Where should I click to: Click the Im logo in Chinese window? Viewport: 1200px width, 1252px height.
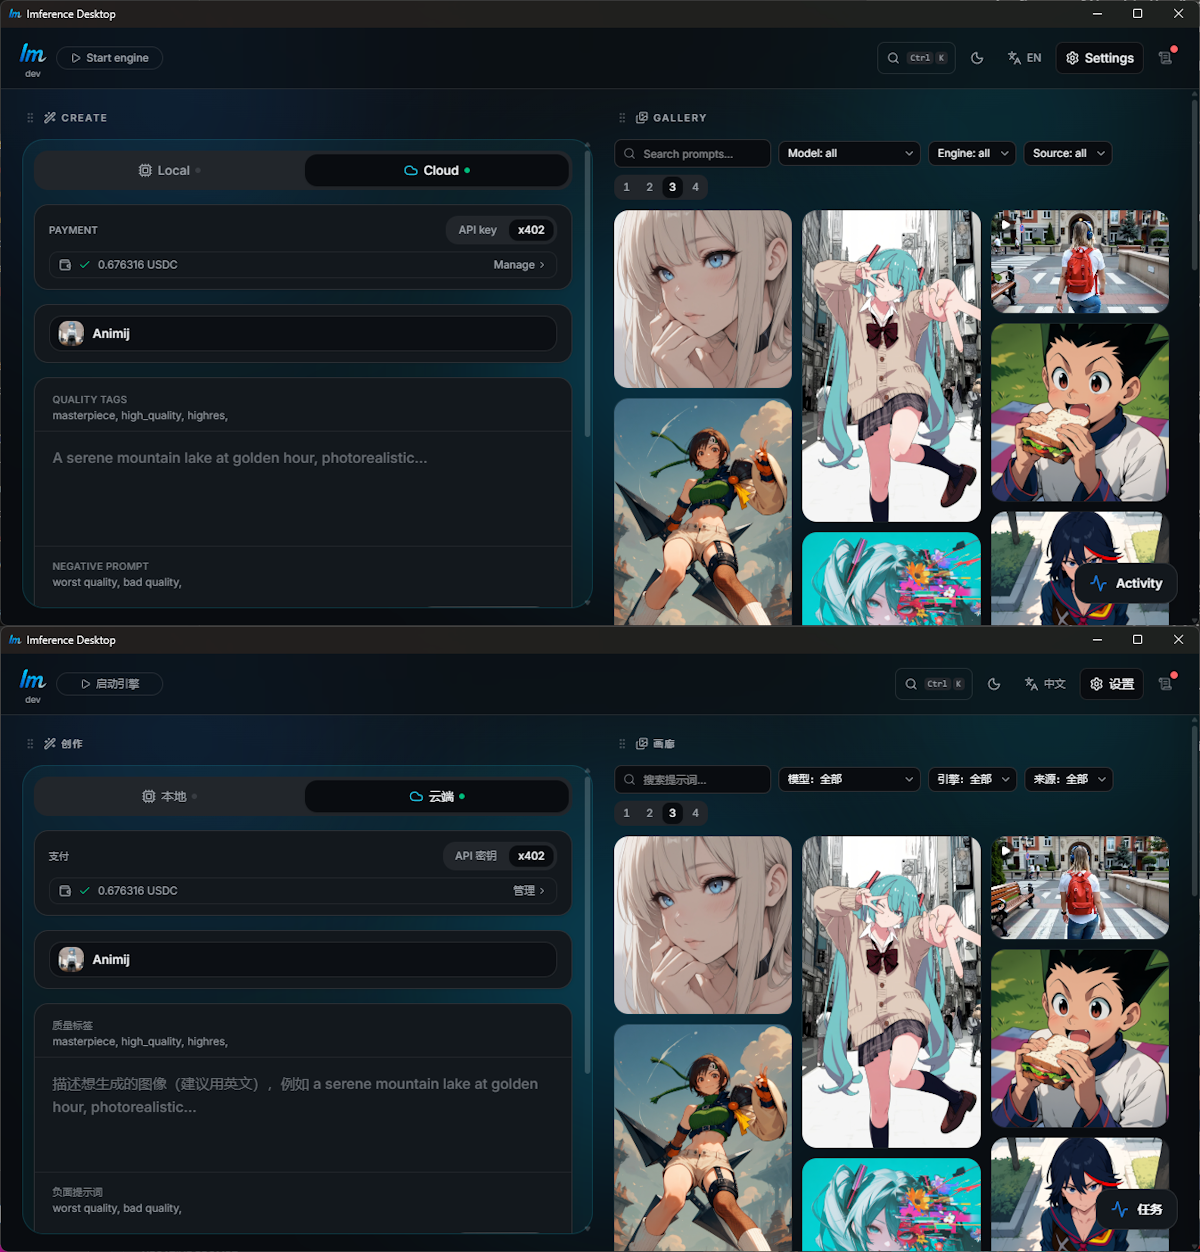point(33,680)
